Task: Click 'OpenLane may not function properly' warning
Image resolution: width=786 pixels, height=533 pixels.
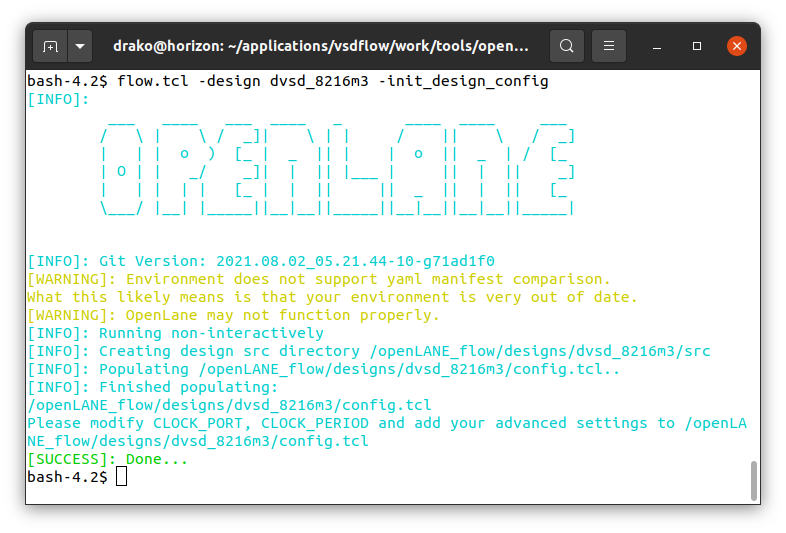Action: pos(233,315)
